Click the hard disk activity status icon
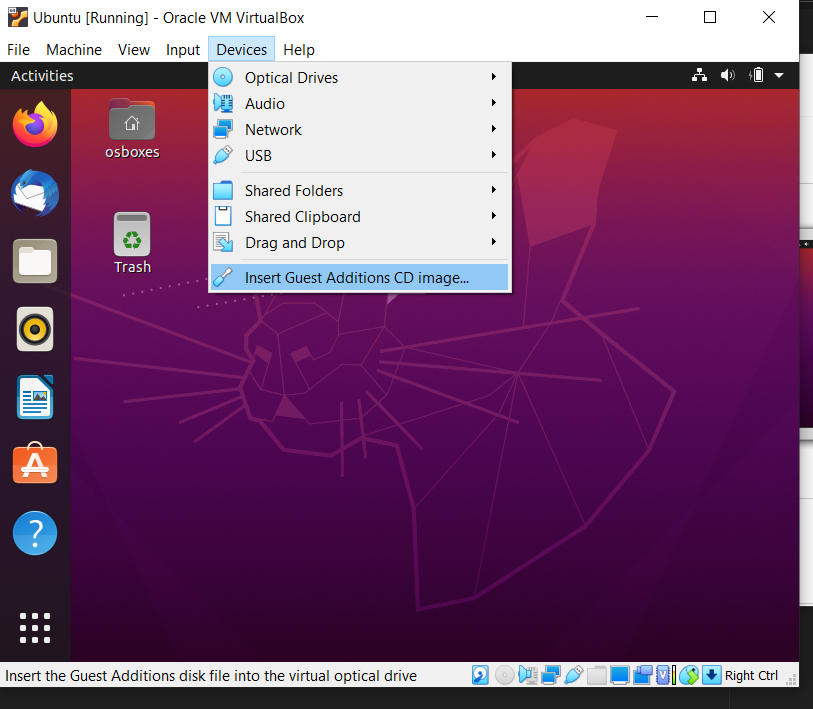The image size is (813, 709). (x=480, y=675)
